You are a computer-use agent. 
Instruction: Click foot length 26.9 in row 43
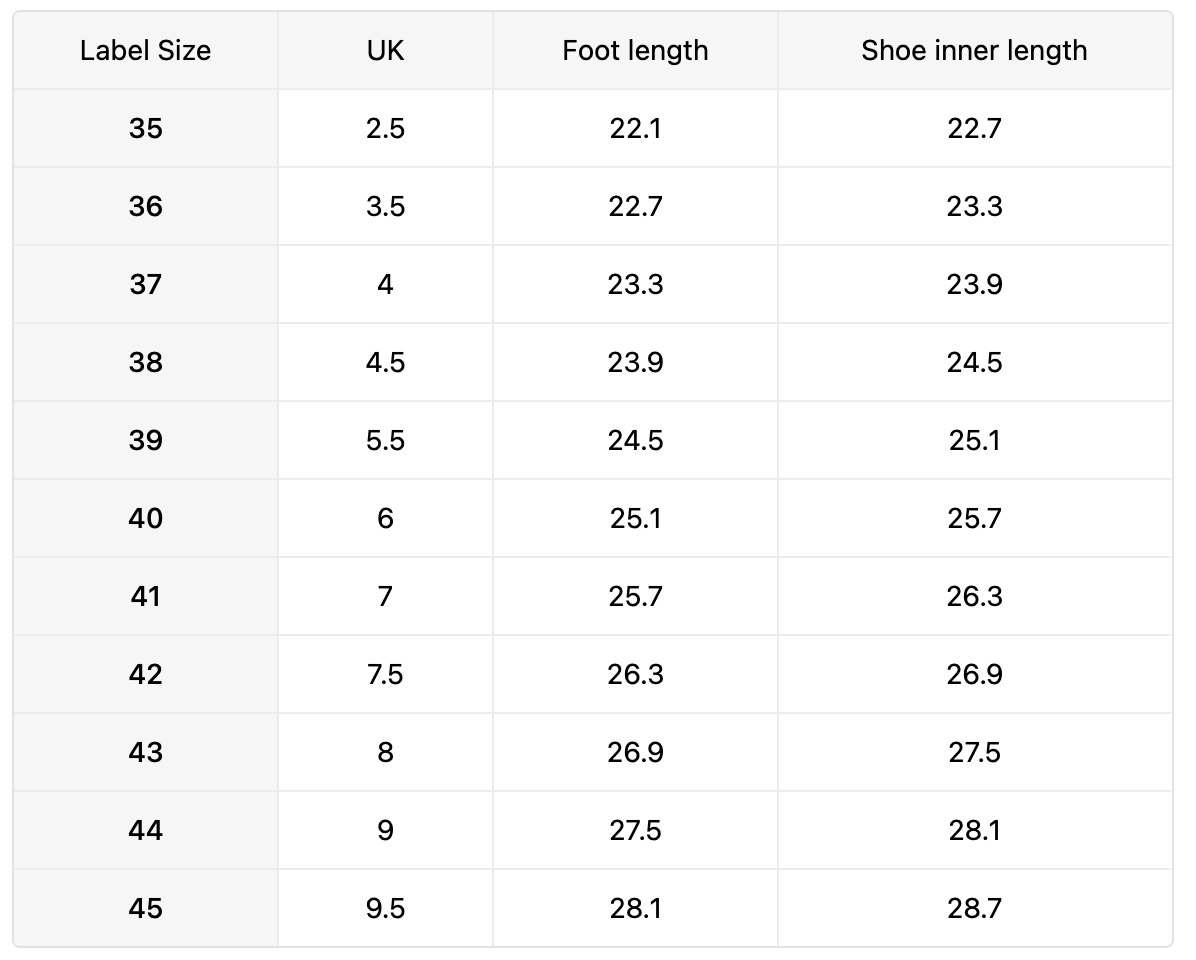click(635, 753)
